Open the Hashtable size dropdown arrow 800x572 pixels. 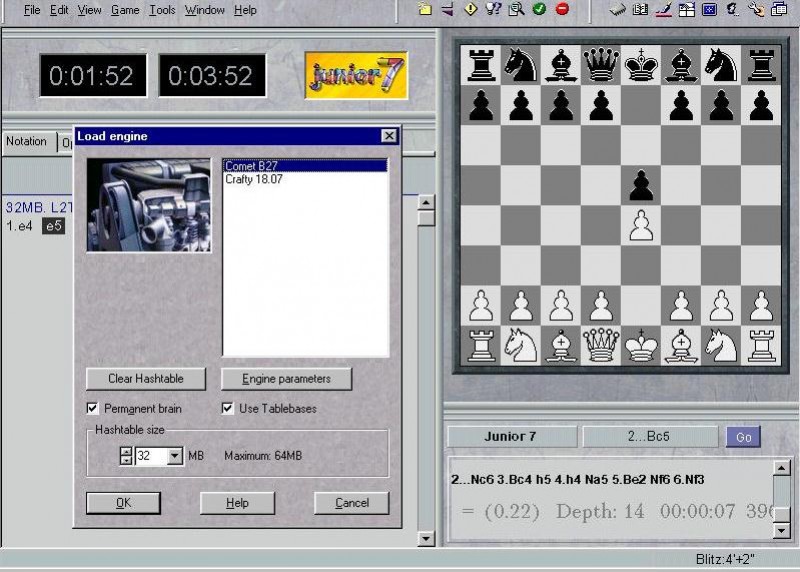pyautogui.click(x=174, y=456)
